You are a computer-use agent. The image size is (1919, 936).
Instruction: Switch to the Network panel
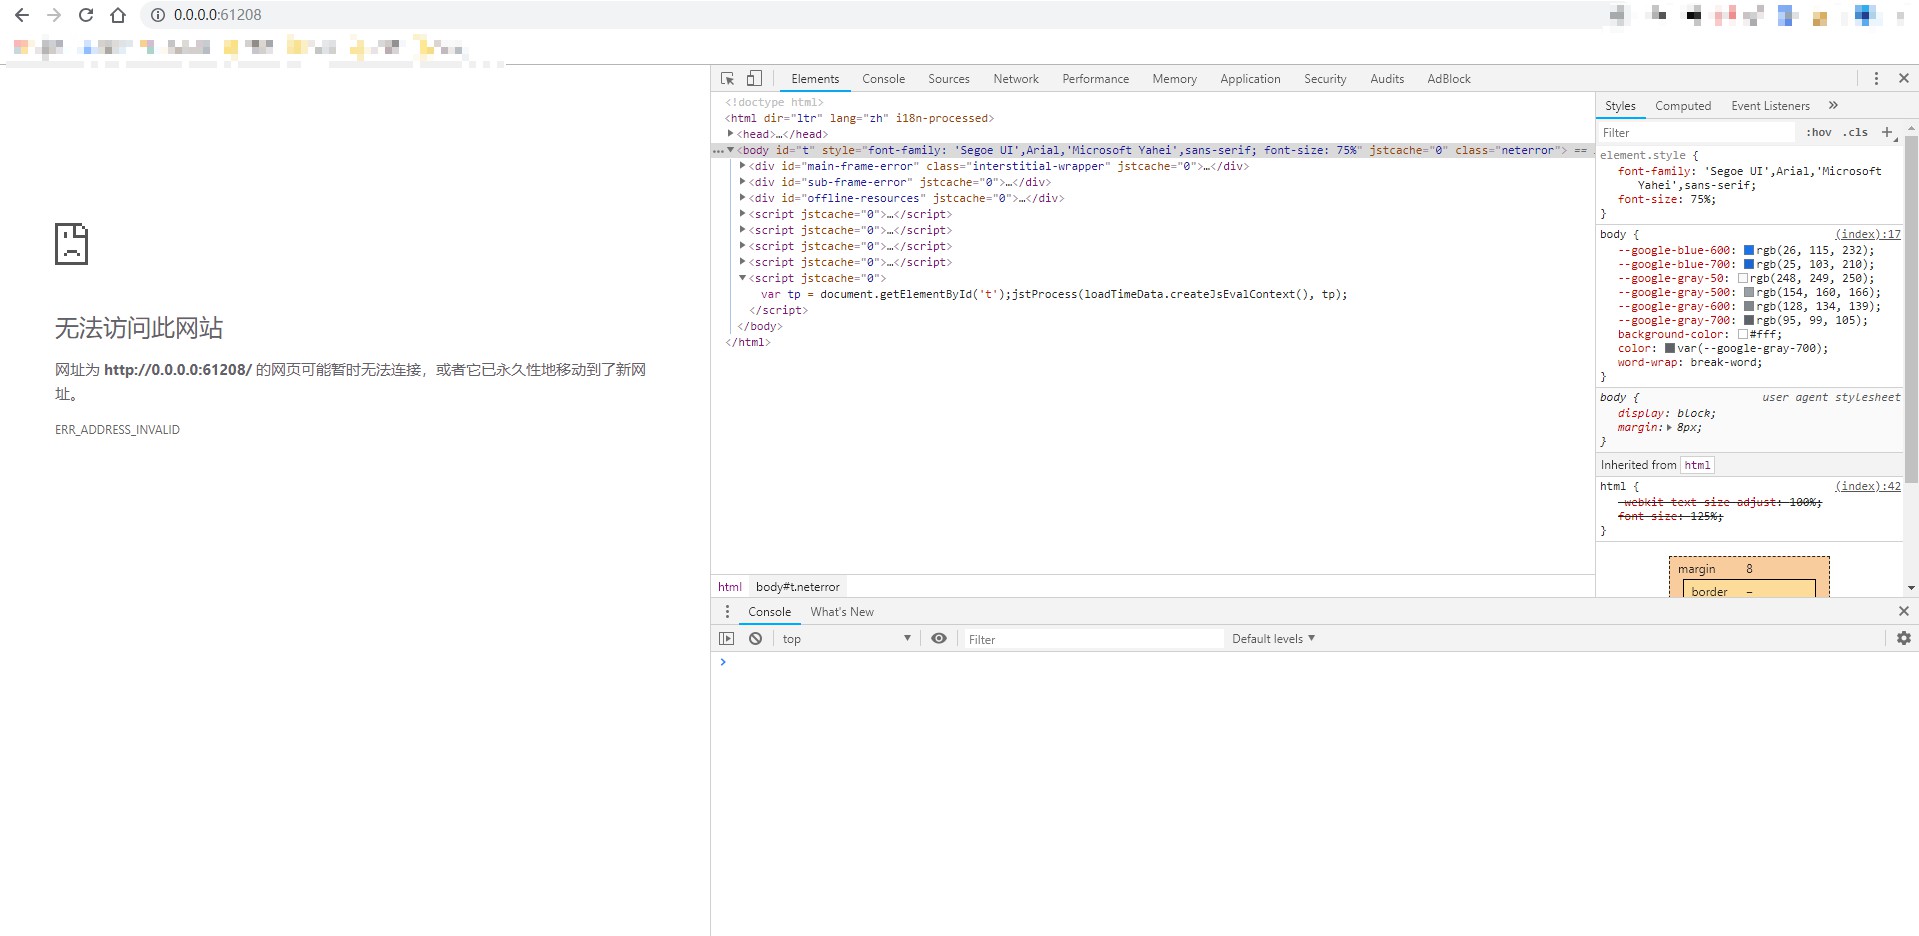pyautogui.click(x=1016, y=78)
